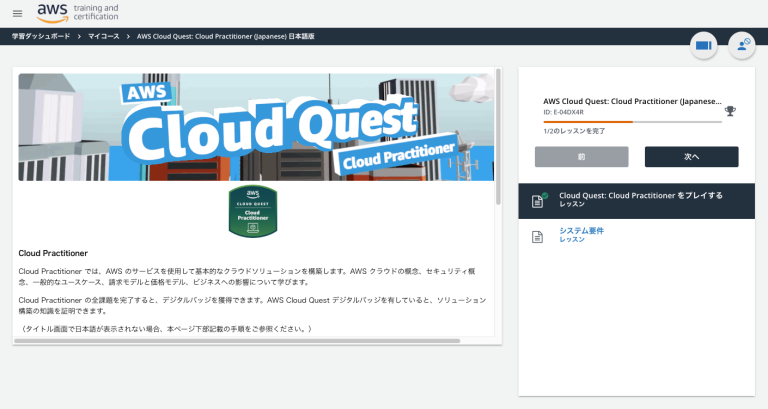This screenshot has height=409, width=768.
Task: Click the horizontal scrollbar of content panel
Action: pos(237,340)
